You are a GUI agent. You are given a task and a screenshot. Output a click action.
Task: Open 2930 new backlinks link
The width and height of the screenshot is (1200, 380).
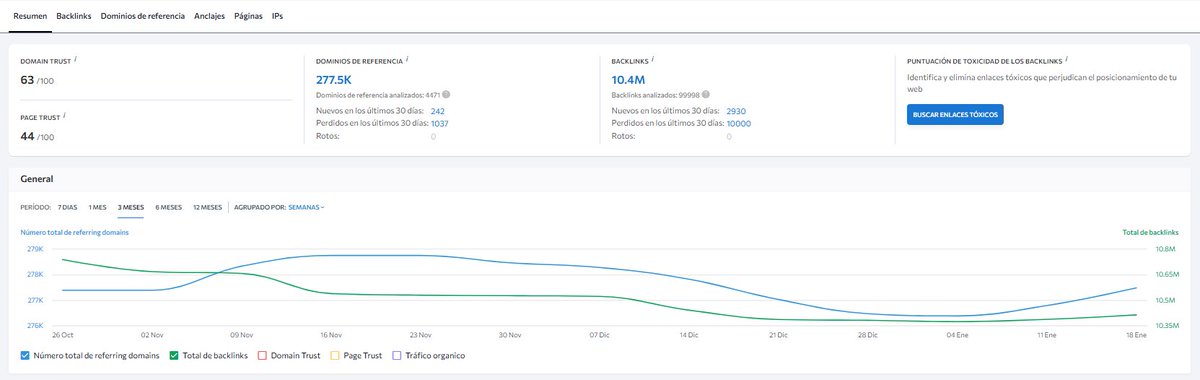(x=736, y=111)
